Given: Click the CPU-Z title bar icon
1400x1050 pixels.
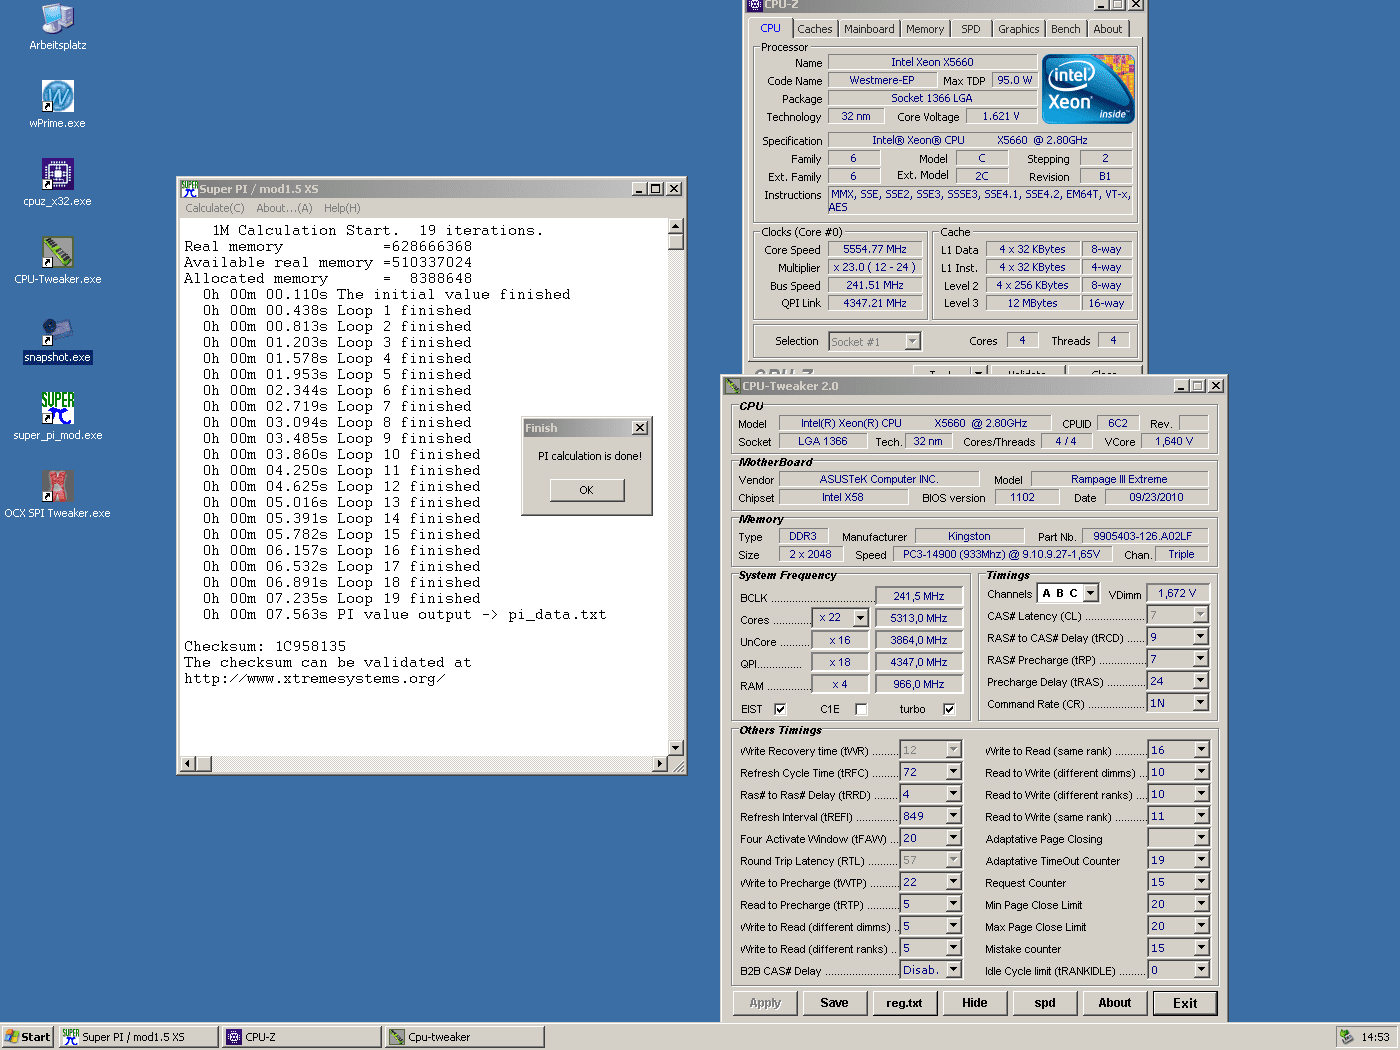Looking at the screenshot, I should (755, 4).
